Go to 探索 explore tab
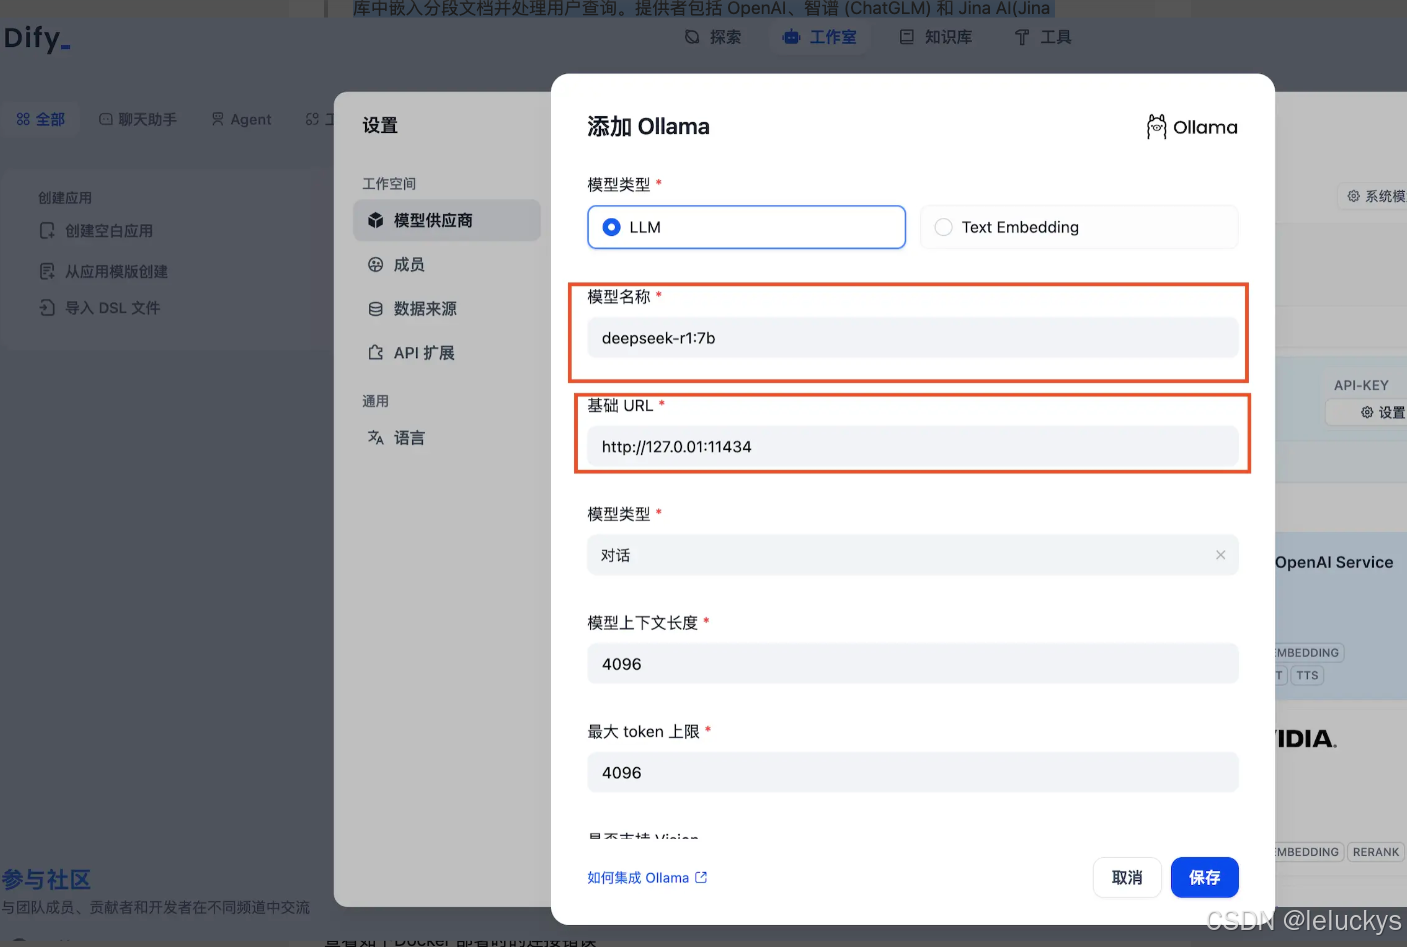The image size is (1407, 947). click(x=713, y=37)
